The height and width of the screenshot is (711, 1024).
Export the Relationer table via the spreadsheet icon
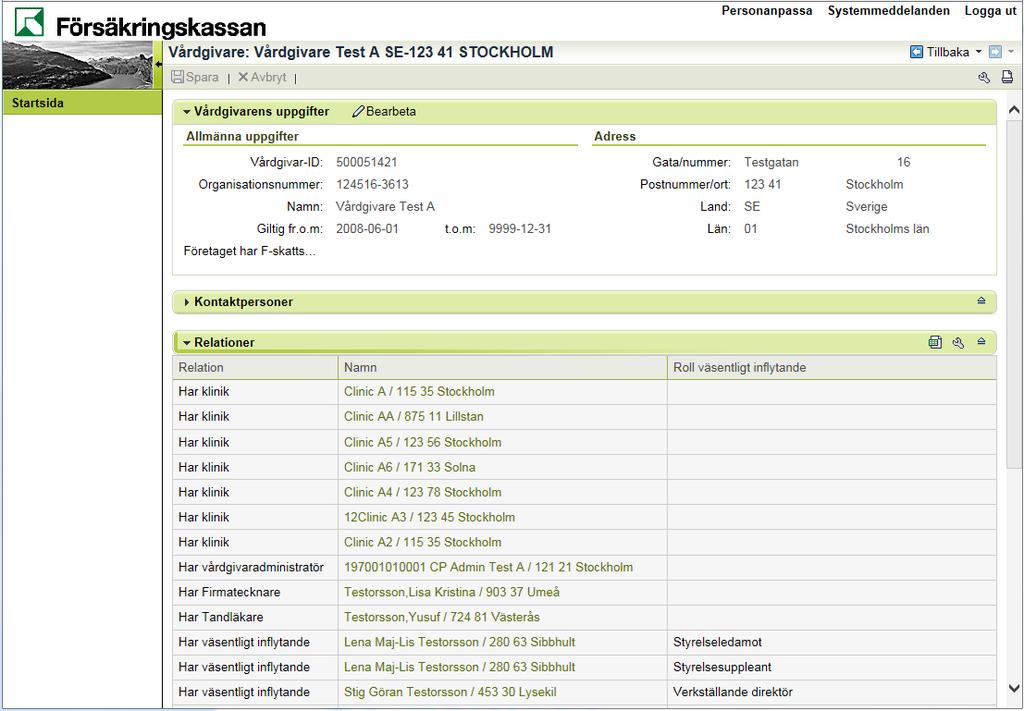[935, 342]
